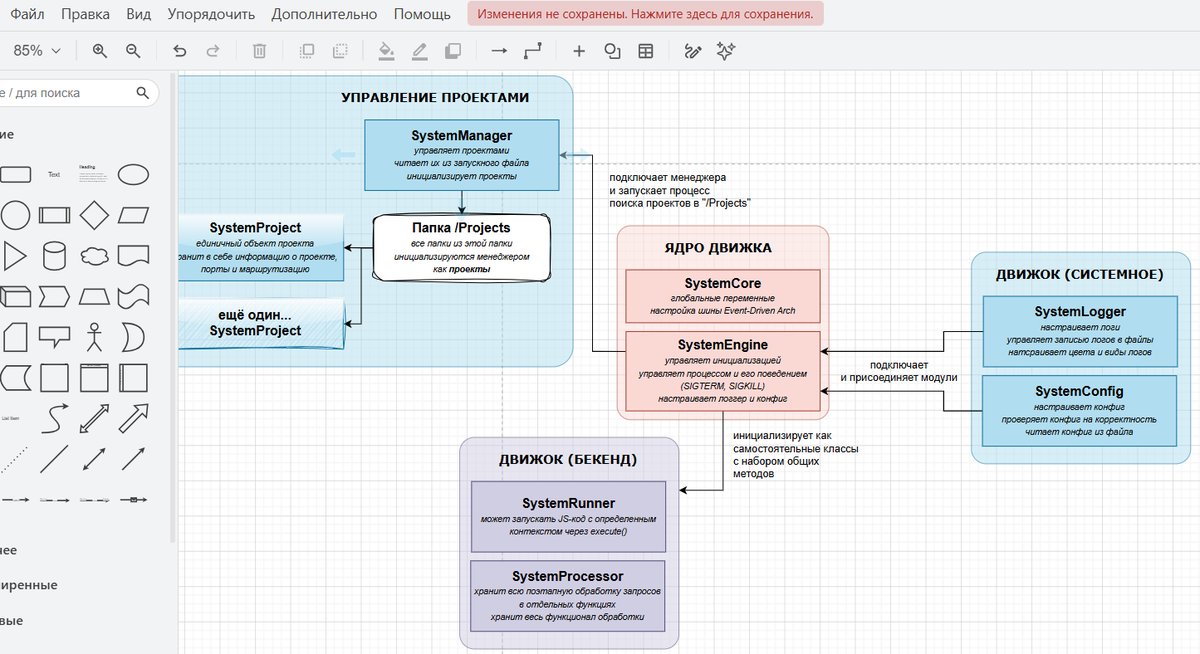The height and width of the screenshot is (654, 1200).
Task: Open the fill color bucket tool
Action: click(x=387, y=51)
